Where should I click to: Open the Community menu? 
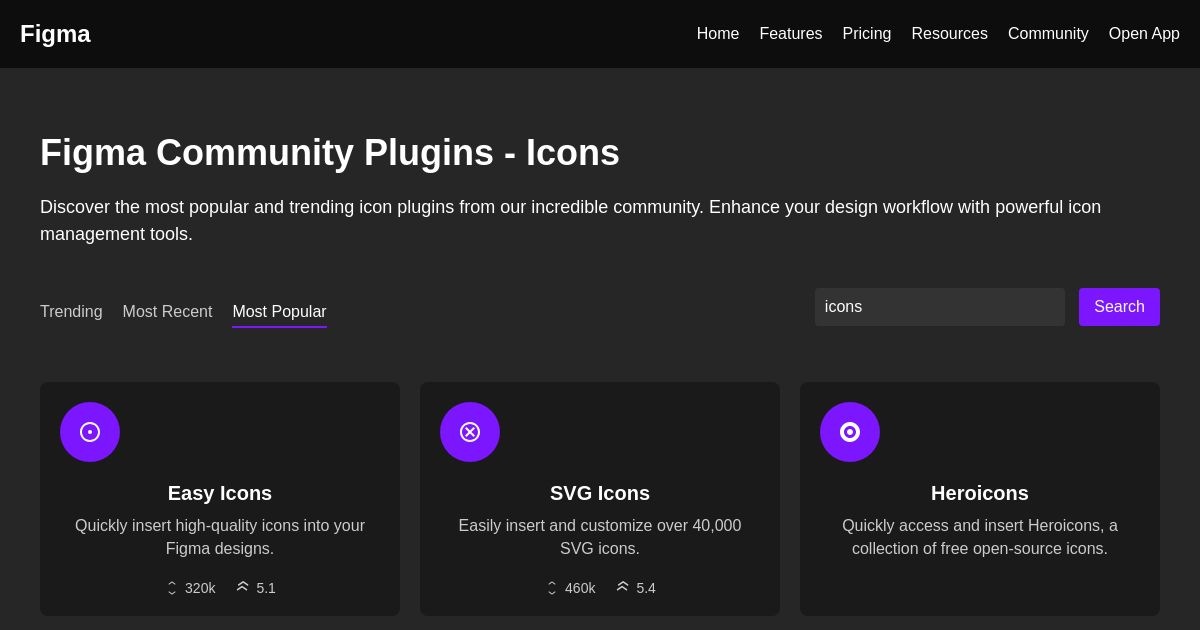[x=1048, y=33]
